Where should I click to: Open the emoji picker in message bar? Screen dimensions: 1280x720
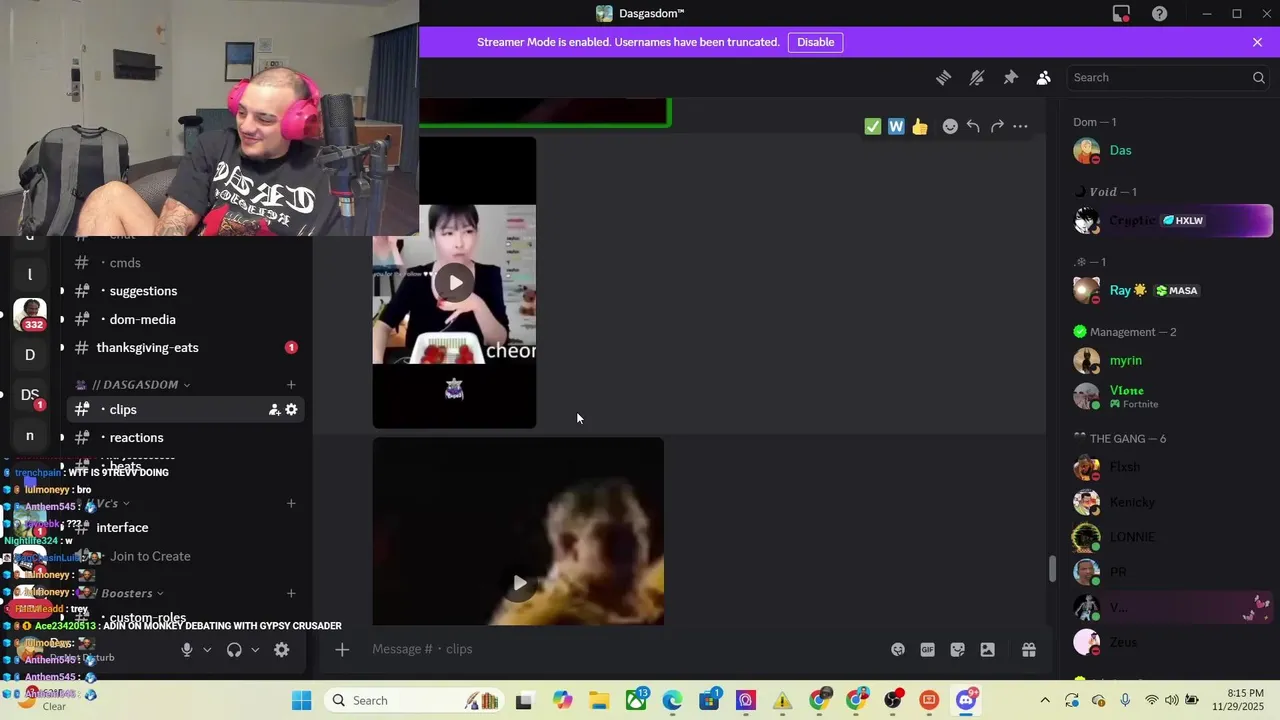pyautogui.click(x=898, y=649)
